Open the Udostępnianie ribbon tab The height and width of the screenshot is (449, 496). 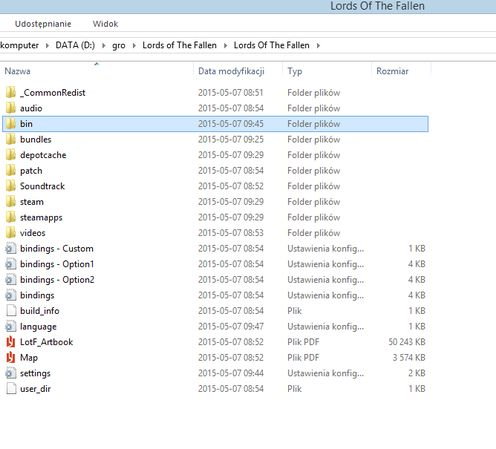[43, 24]
